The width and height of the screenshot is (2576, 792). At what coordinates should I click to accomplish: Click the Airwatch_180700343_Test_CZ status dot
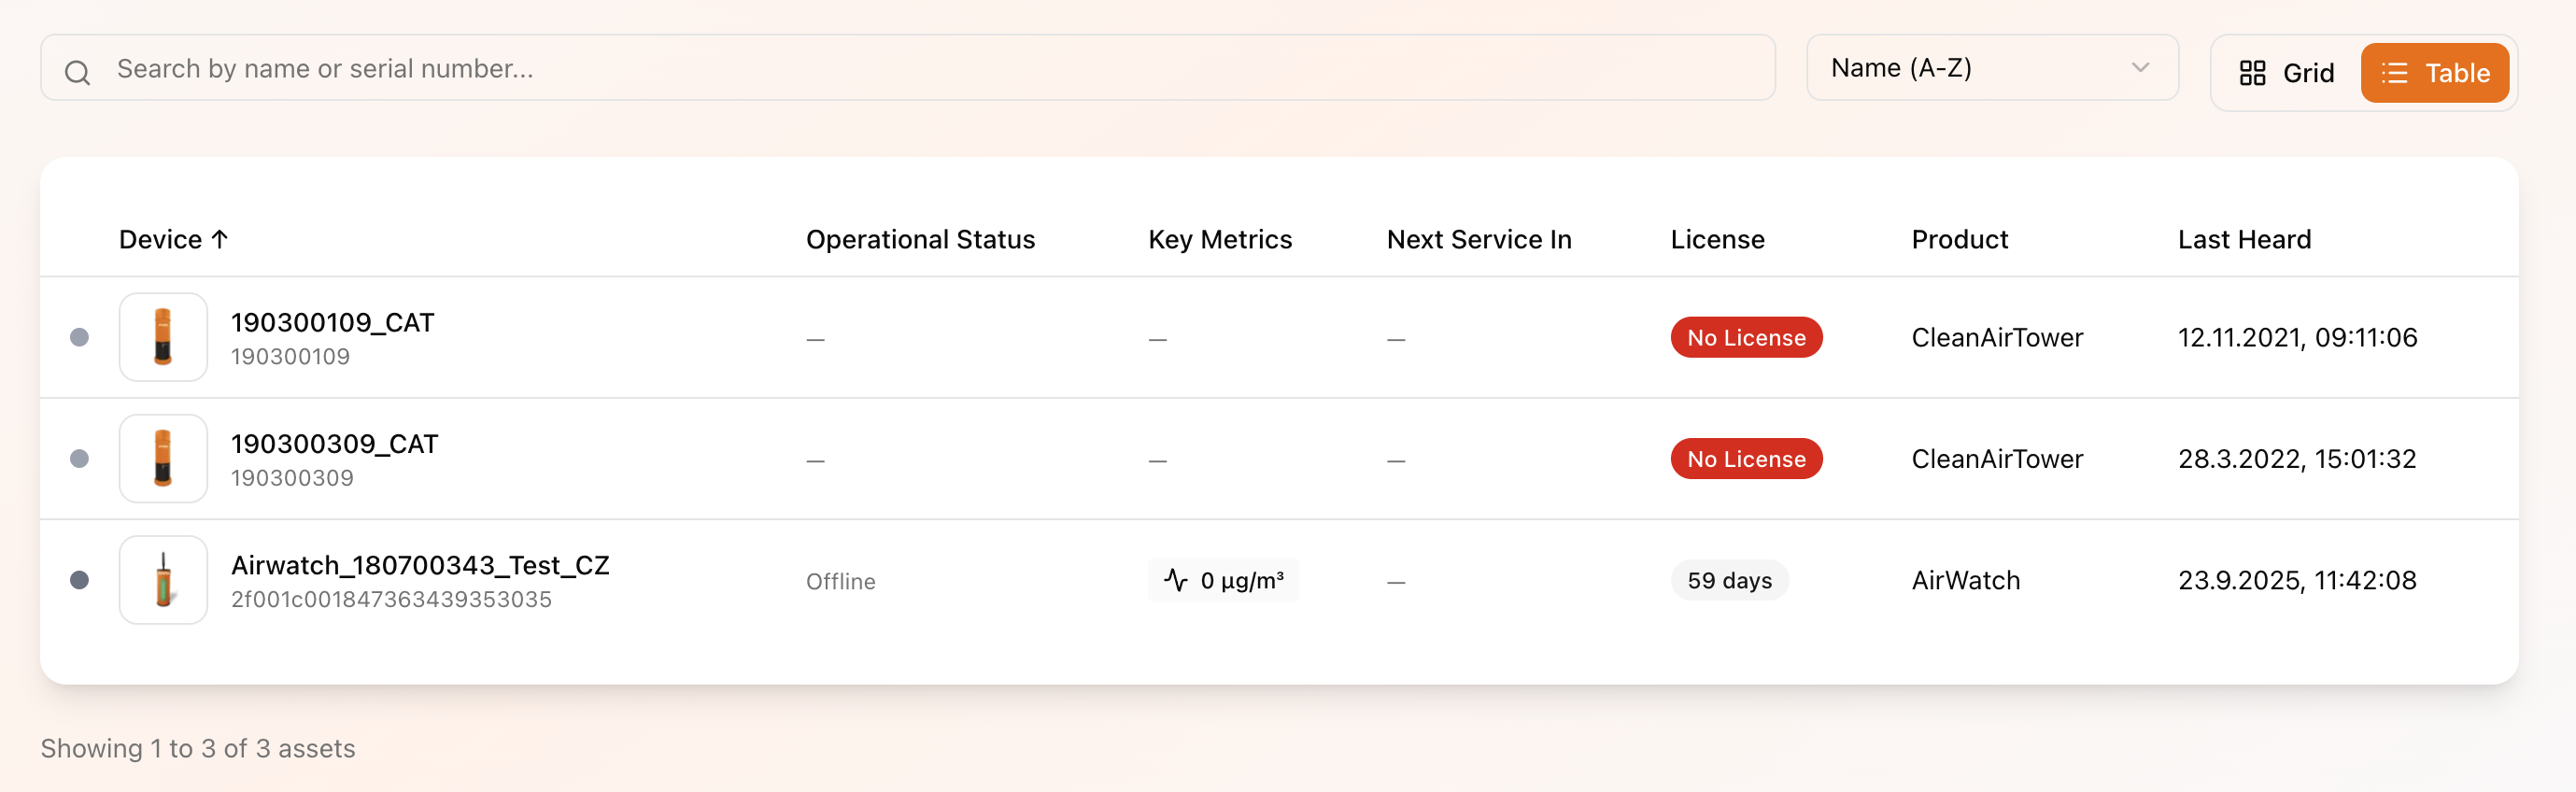pos(80,580)
